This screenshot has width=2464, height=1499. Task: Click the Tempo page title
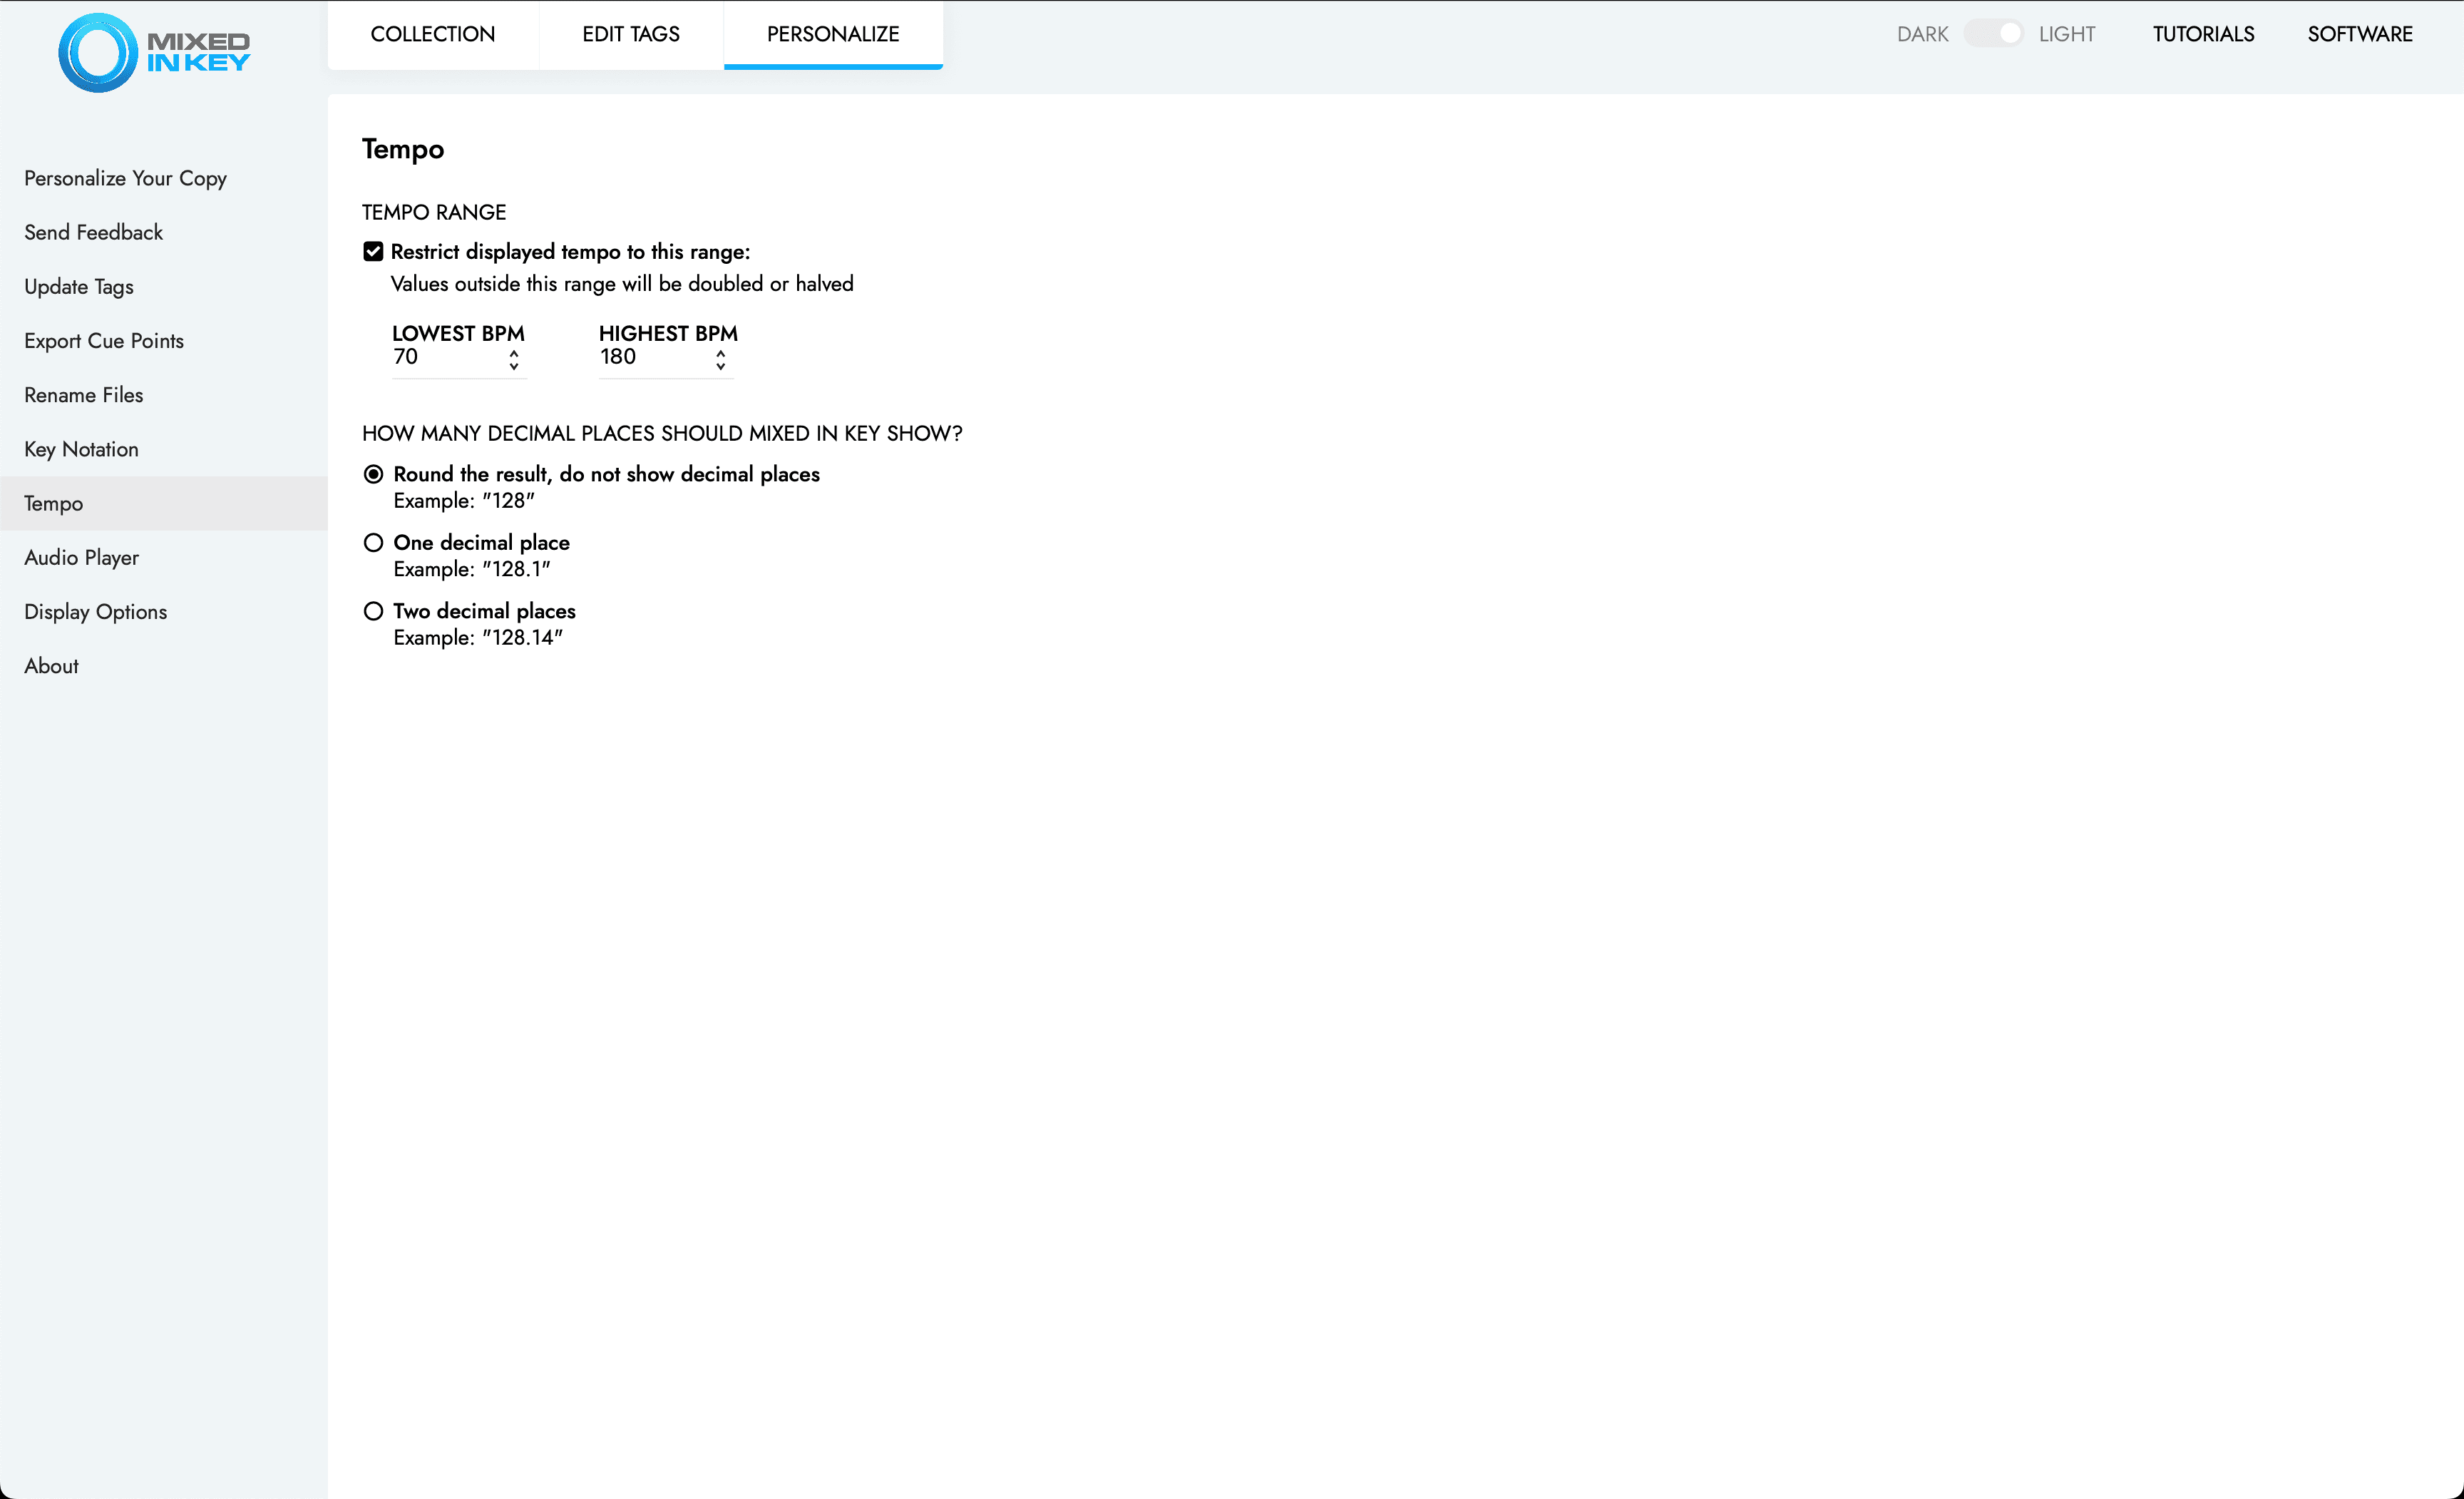tap(403, 149)
